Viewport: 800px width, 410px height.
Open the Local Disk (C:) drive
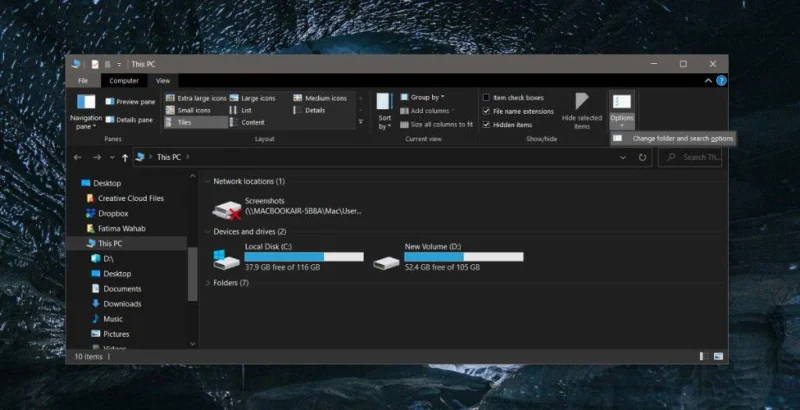pyautogui.click(x=288, y=257)
